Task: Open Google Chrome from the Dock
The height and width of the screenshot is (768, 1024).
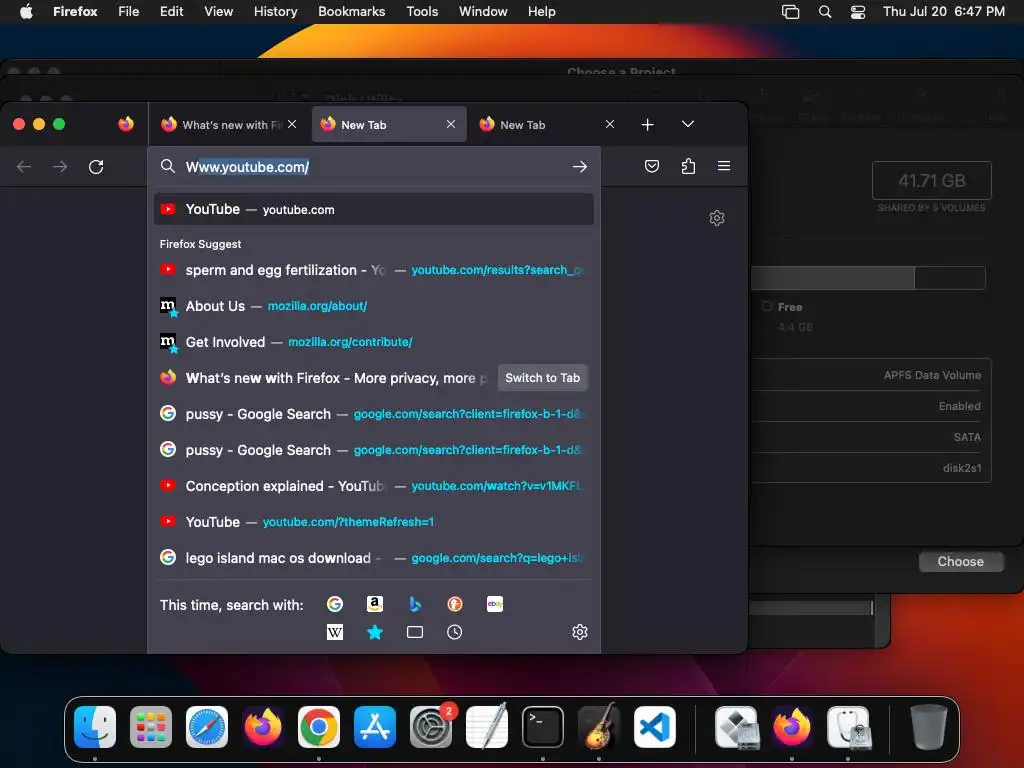Action: pos(319,727)
